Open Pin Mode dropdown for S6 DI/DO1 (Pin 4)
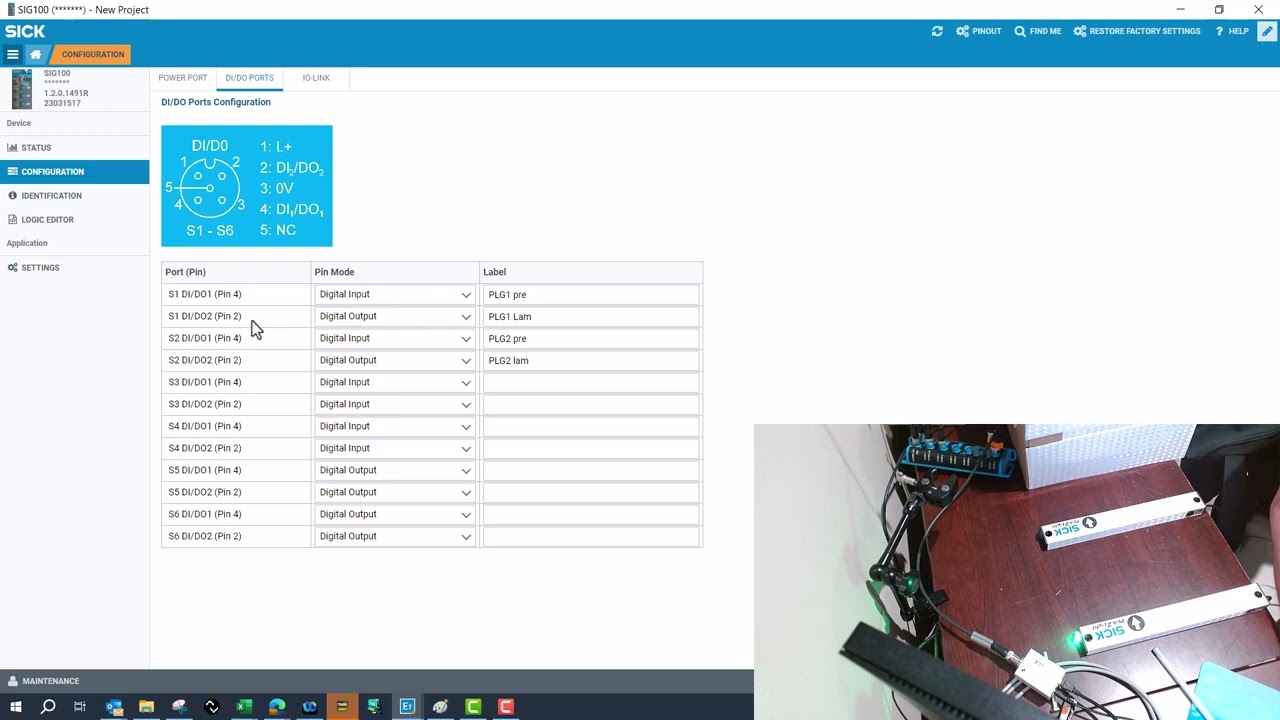Viewport: 1280px width, 720px height. pyautogui.click(x=394, y=514)
